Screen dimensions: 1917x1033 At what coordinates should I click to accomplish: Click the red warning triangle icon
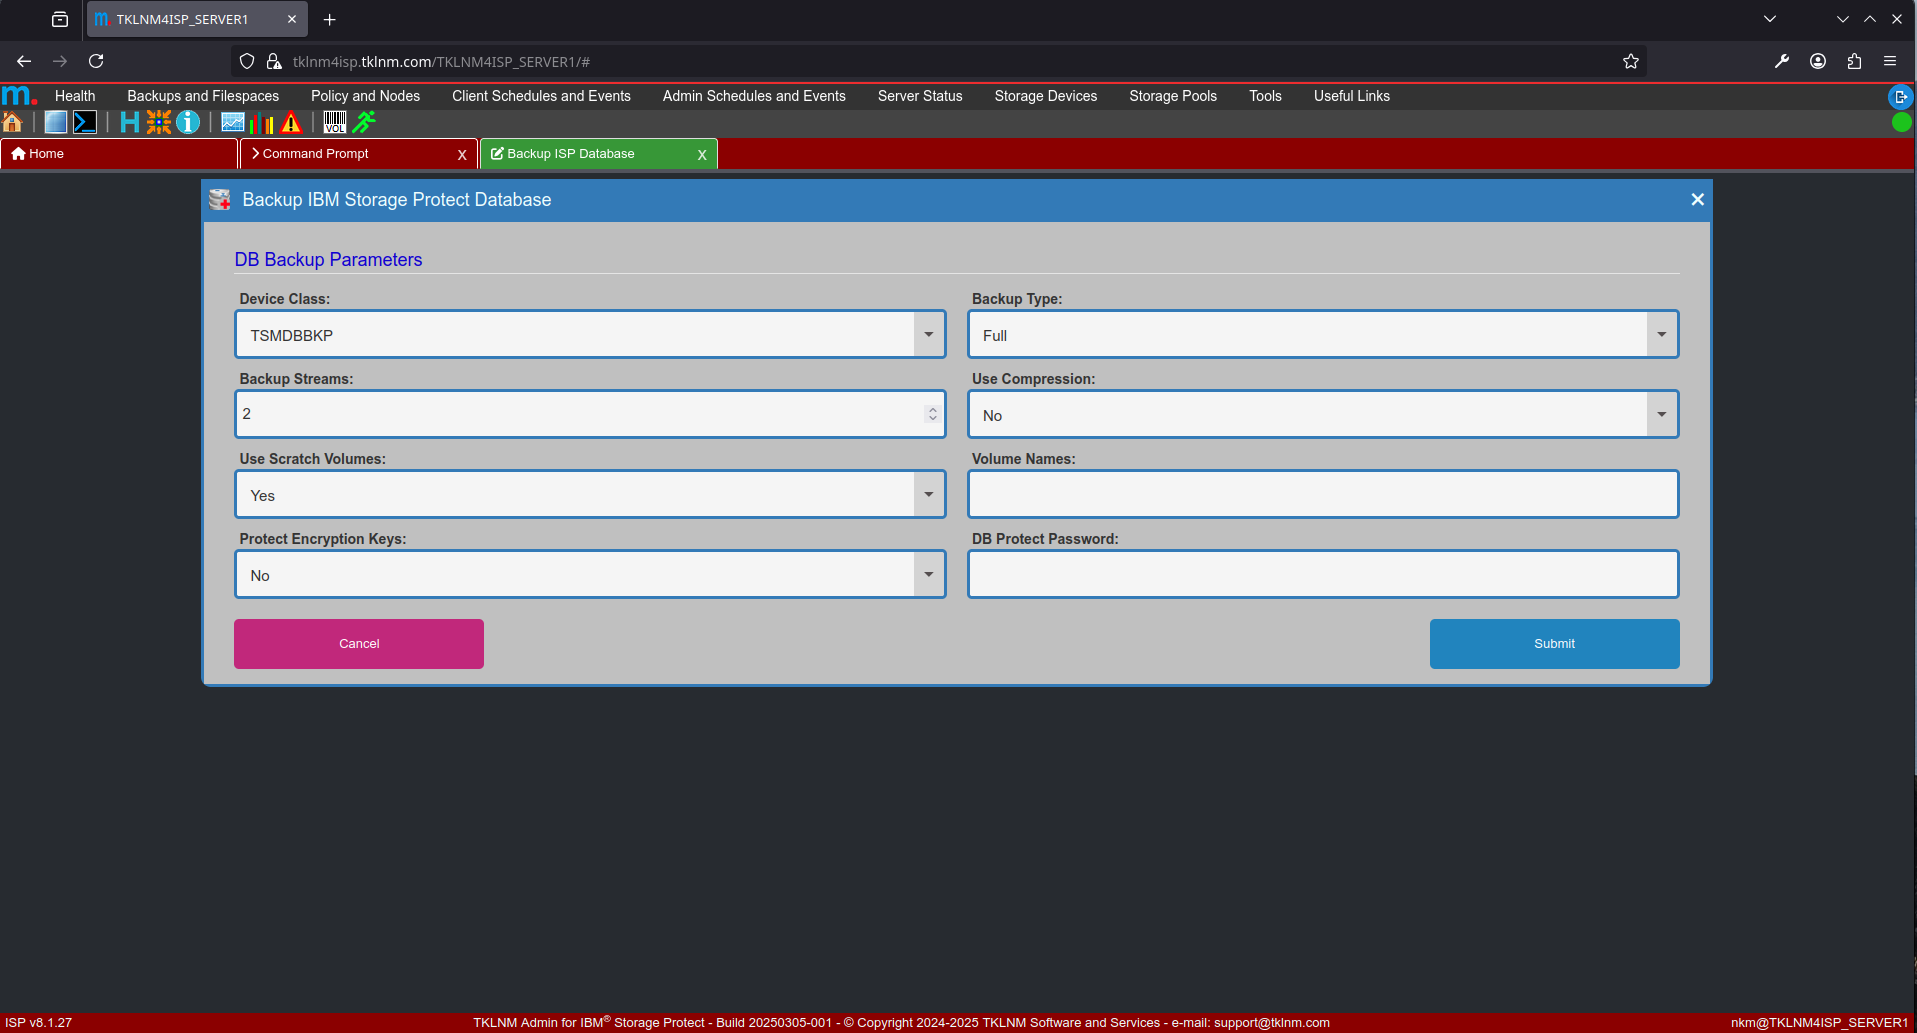(291, 122)
